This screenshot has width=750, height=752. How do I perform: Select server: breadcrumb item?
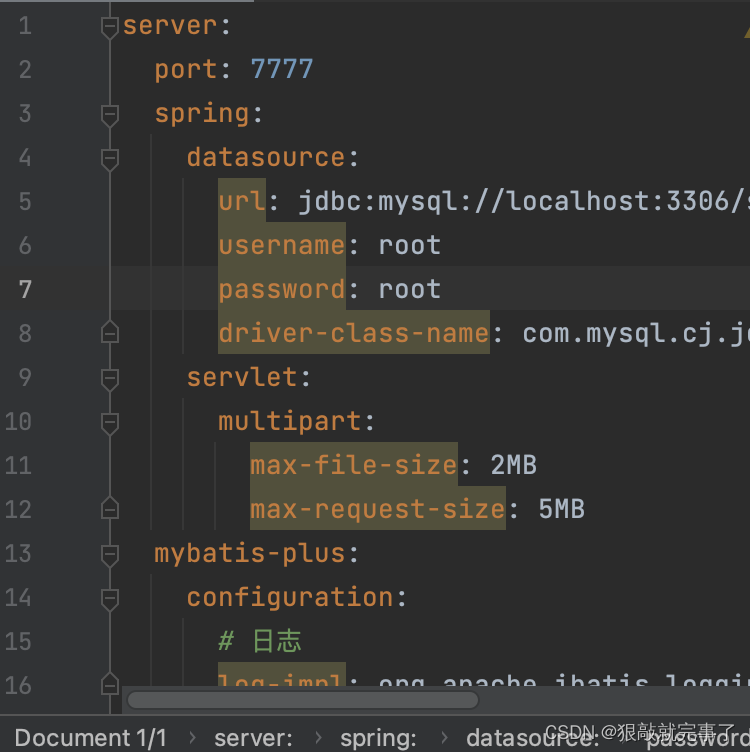253,738
